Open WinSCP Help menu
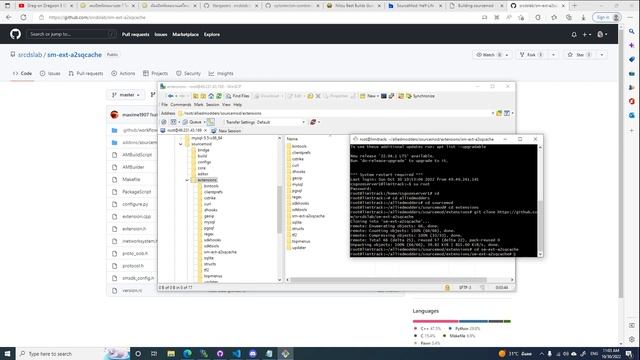 point(238,105)
